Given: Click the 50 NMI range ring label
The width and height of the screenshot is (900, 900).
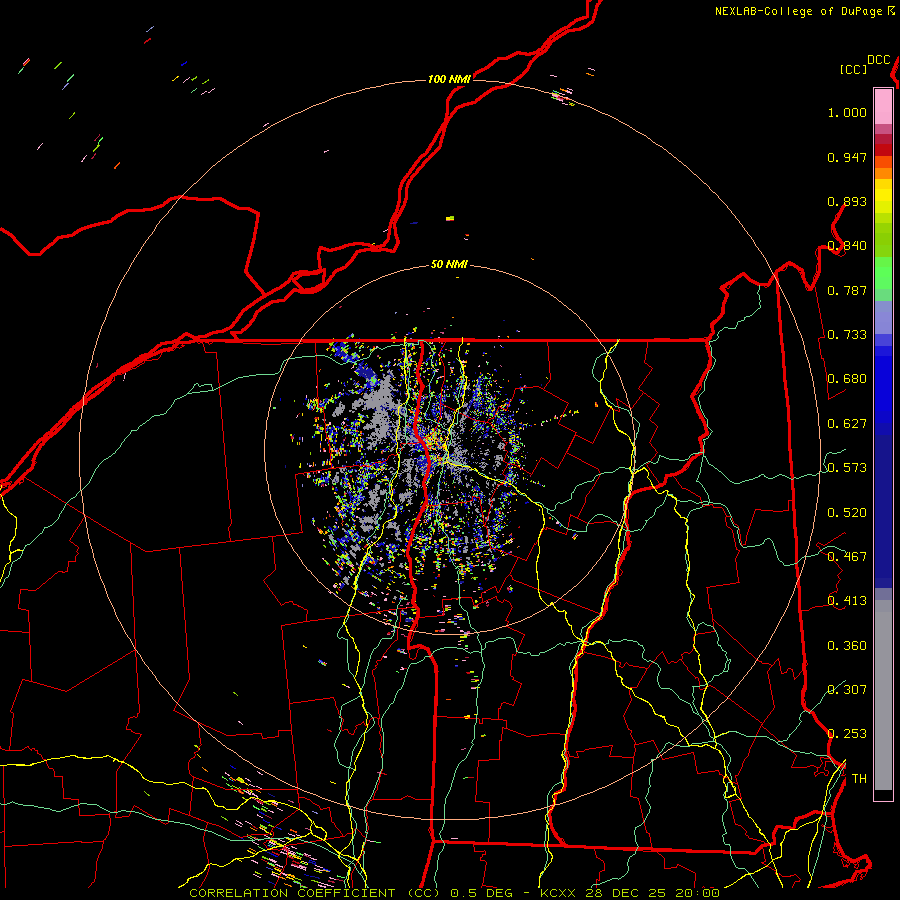Looking at the screenshot, I should (449, 265).
